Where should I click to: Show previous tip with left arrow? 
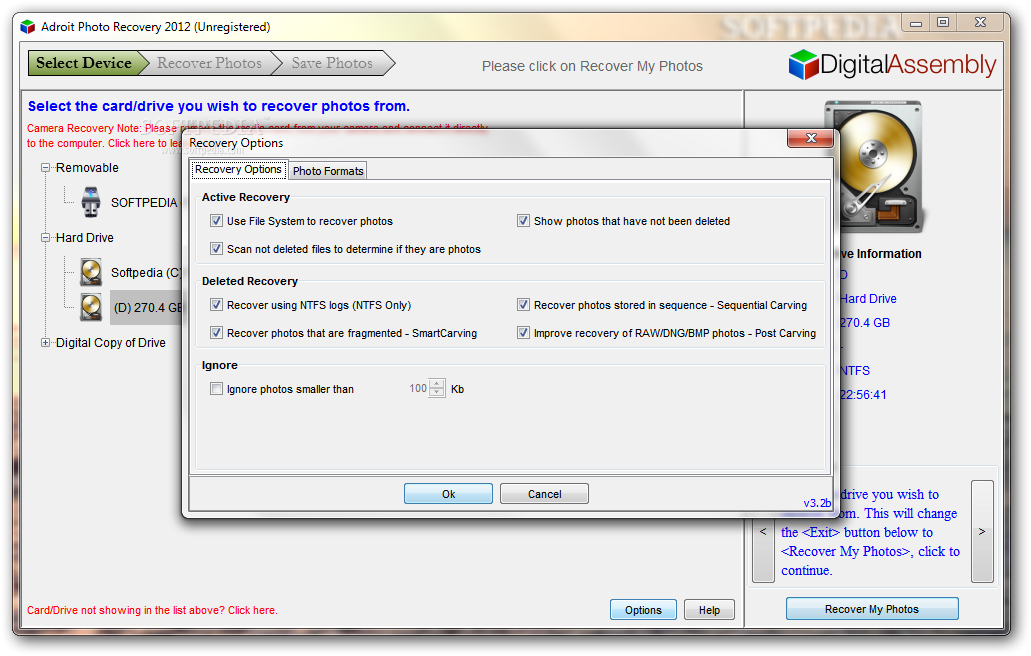763,531
